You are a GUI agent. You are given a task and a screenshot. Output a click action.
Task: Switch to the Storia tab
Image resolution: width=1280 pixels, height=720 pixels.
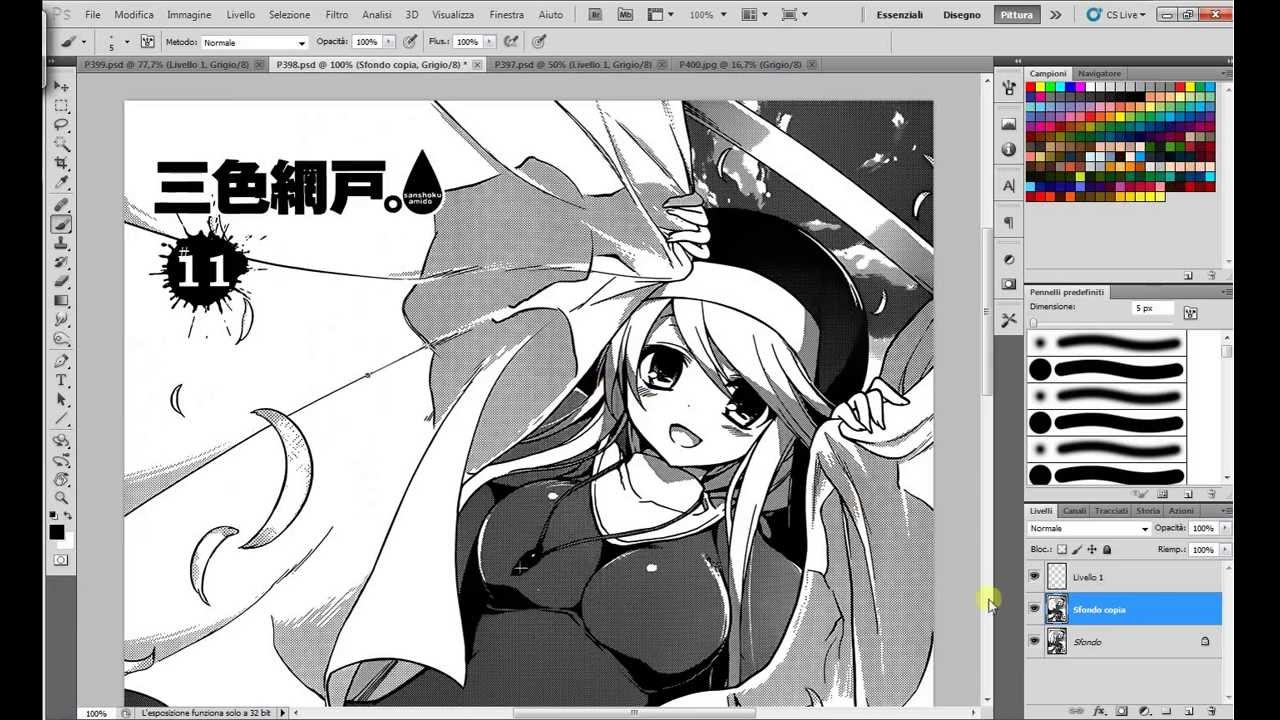click(1148, 511)
